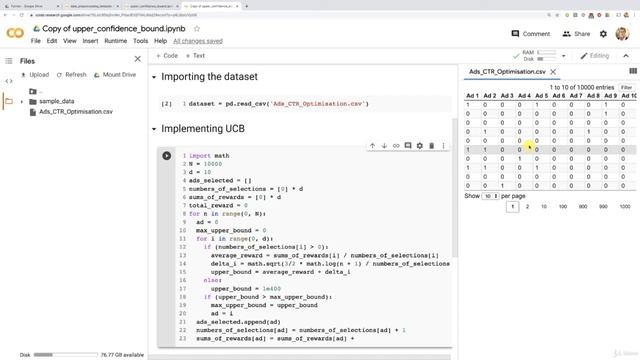640x360 pixels.
Task: Reload the browser page
Action: click(x=22, y=15)
